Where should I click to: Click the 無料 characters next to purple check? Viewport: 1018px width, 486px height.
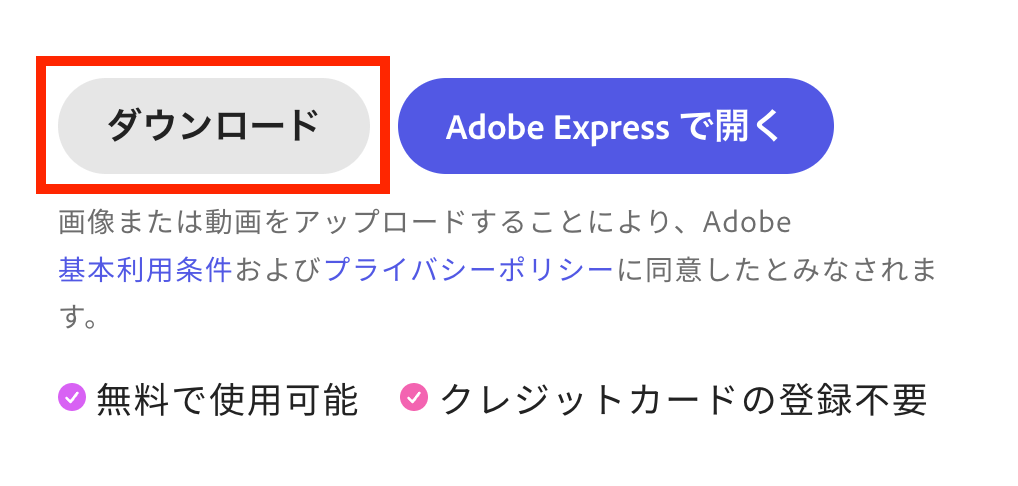(x=129, y=400)
